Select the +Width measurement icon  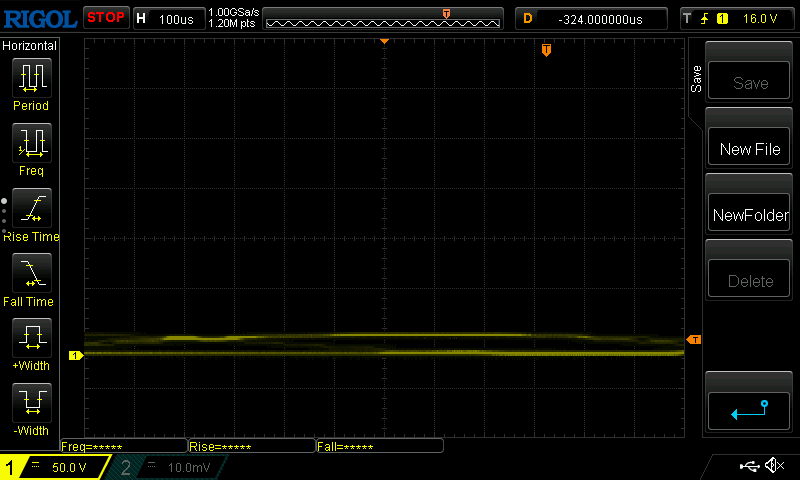pyautogui.click(x=32, y=338)
